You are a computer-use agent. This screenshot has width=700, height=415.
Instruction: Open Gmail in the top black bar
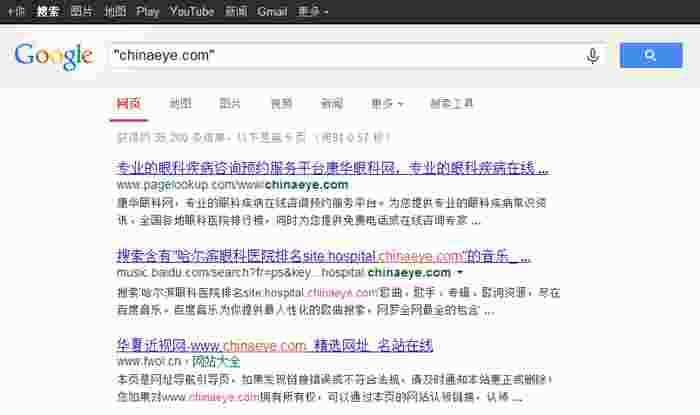click(x=272, y=11)
